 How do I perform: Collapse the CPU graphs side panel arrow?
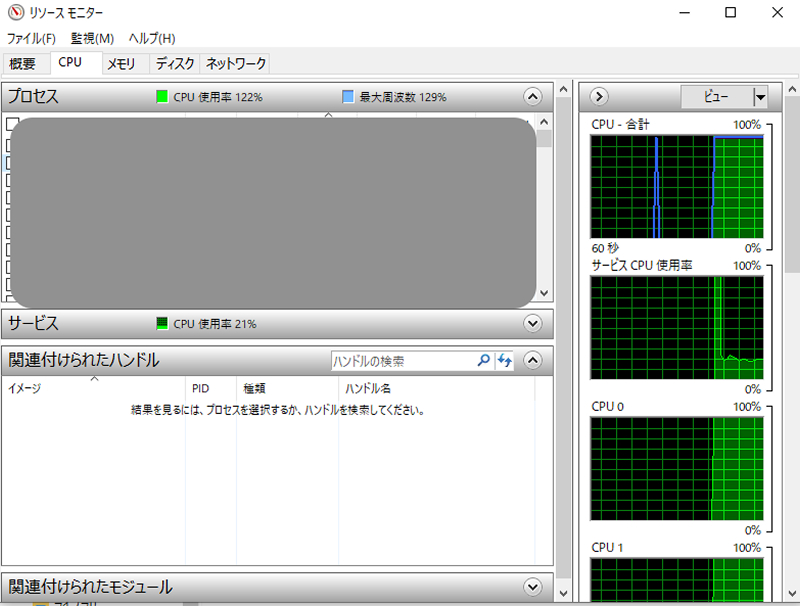tap(597, 96)
